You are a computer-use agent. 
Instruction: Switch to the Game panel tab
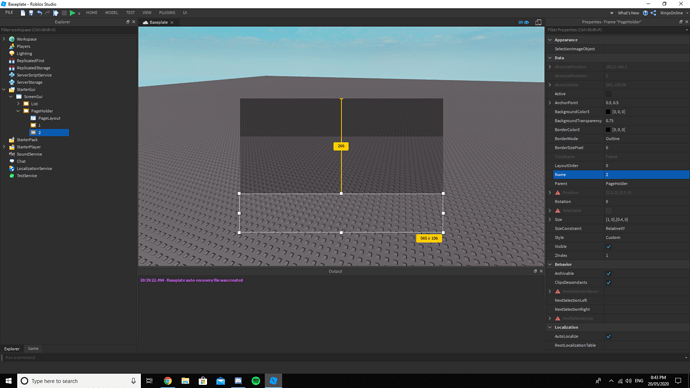click(33, 349)
